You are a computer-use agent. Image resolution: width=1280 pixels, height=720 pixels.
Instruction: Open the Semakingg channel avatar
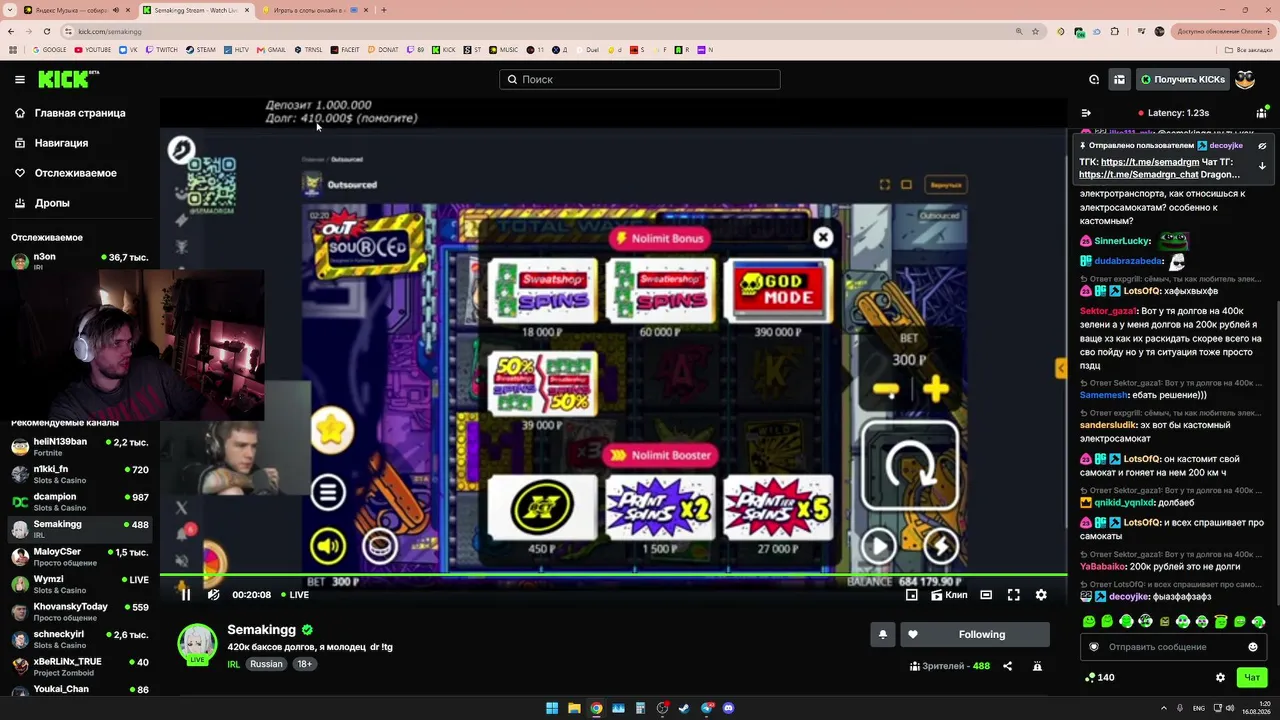coord(197,643)
